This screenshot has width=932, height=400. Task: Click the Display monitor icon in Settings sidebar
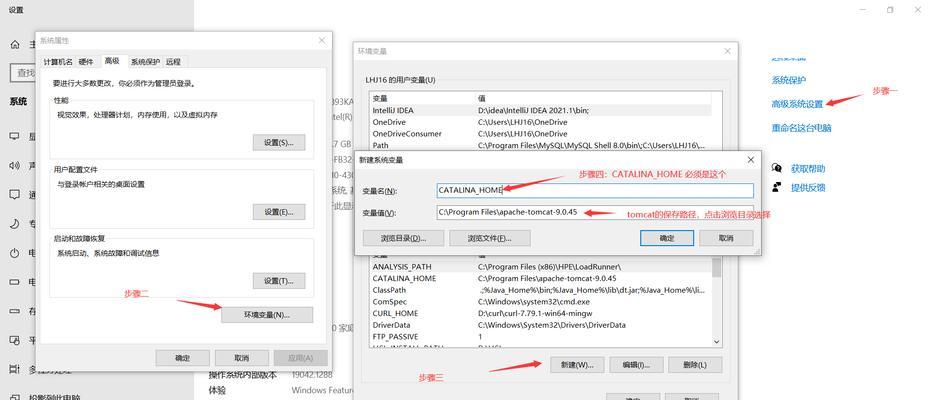coord(15,136)
